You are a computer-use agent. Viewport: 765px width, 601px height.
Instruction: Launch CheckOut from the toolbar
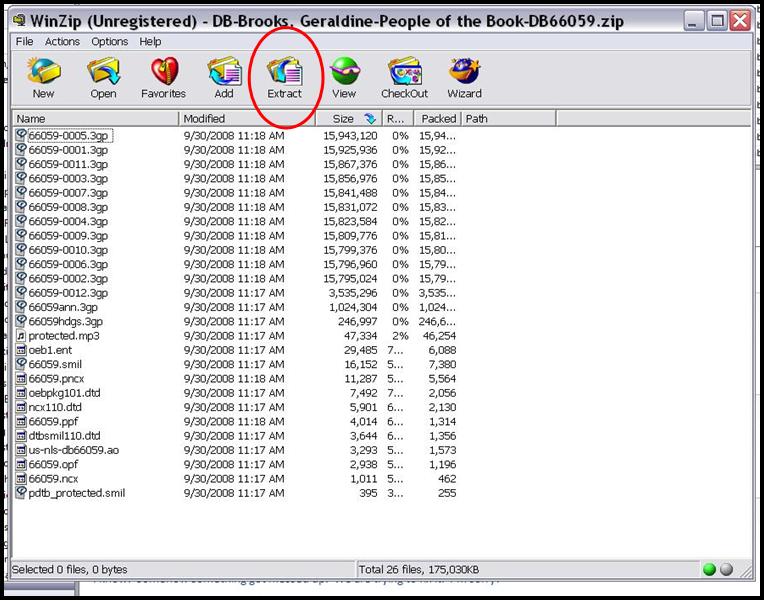coord(404,71)
